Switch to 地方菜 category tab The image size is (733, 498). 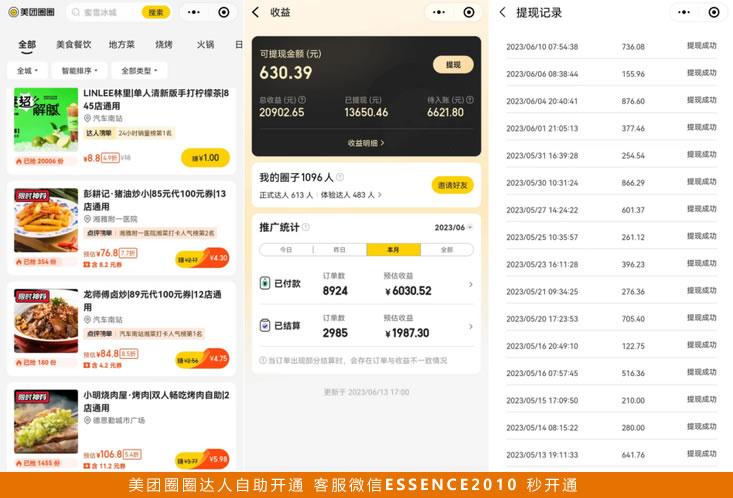(122, 44)
